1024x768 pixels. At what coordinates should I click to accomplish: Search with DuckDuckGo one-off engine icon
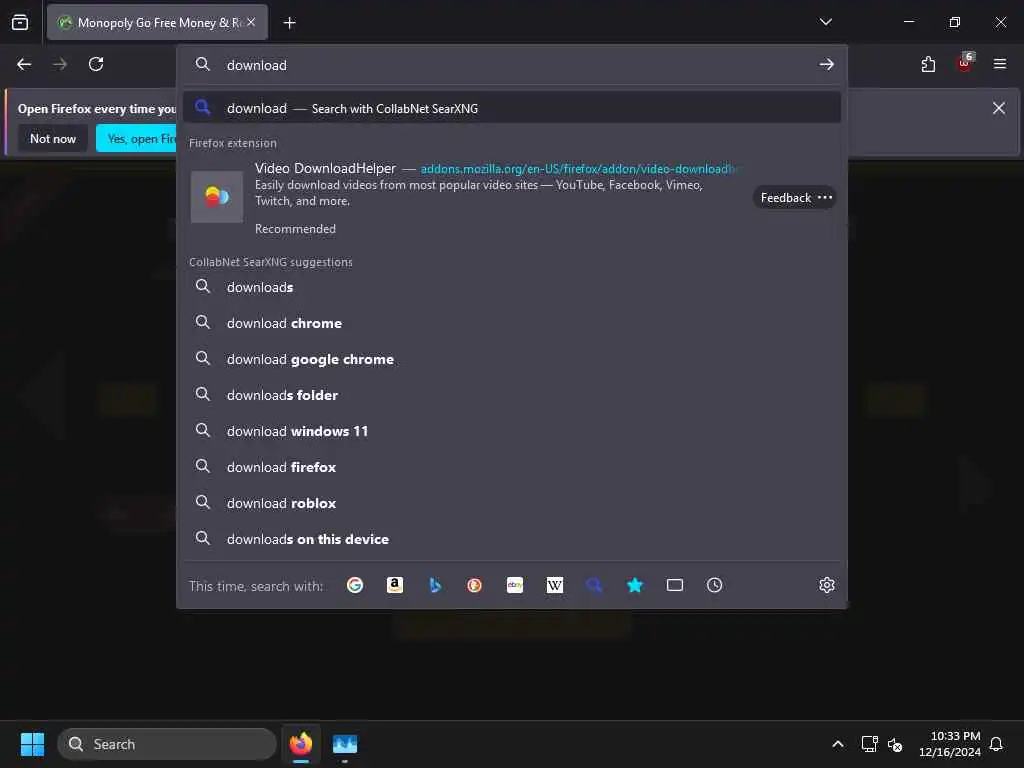475,585
